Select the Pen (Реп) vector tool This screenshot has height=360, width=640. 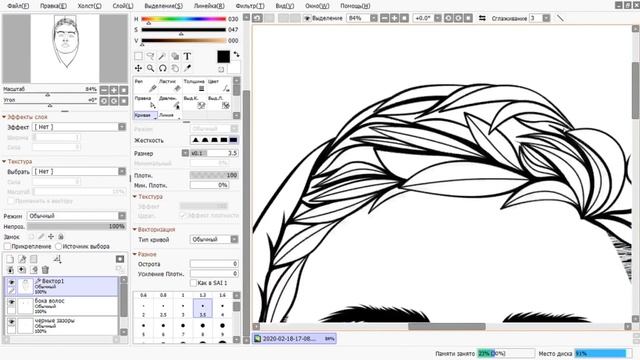click(x=145, y=85)
